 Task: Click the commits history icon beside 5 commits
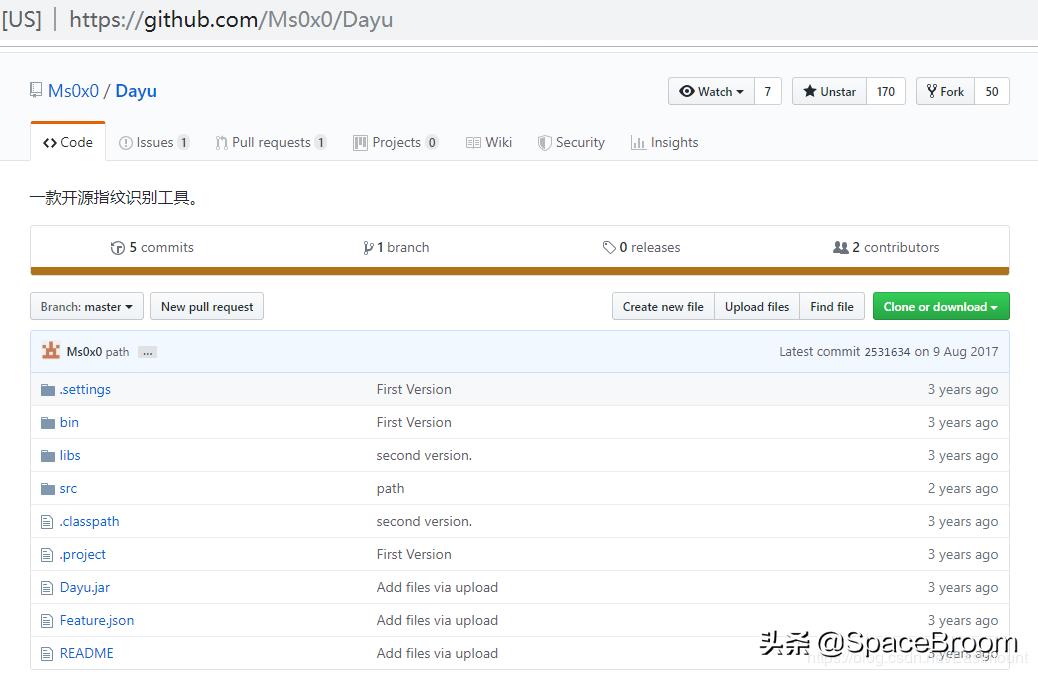pos(120,247)
